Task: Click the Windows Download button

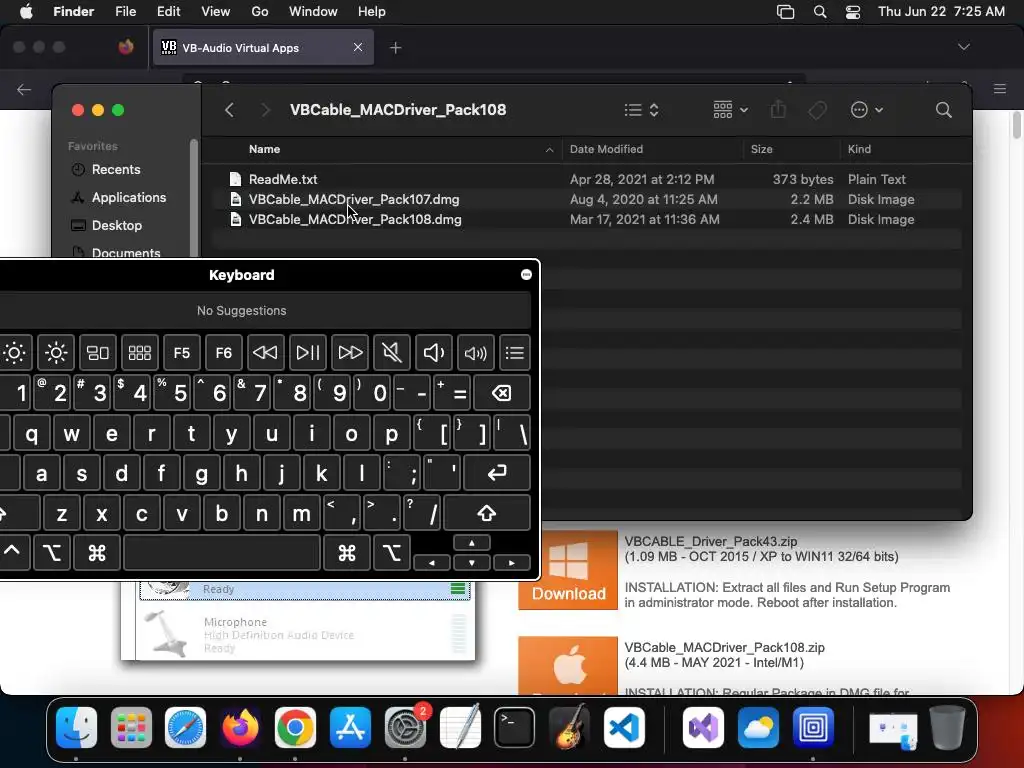Action: (x=568, y=569)
